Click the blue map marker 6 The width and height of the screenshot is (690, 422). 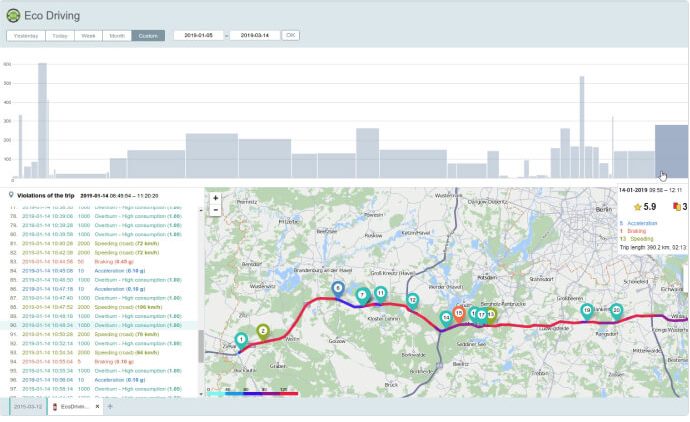pos(338,288)
